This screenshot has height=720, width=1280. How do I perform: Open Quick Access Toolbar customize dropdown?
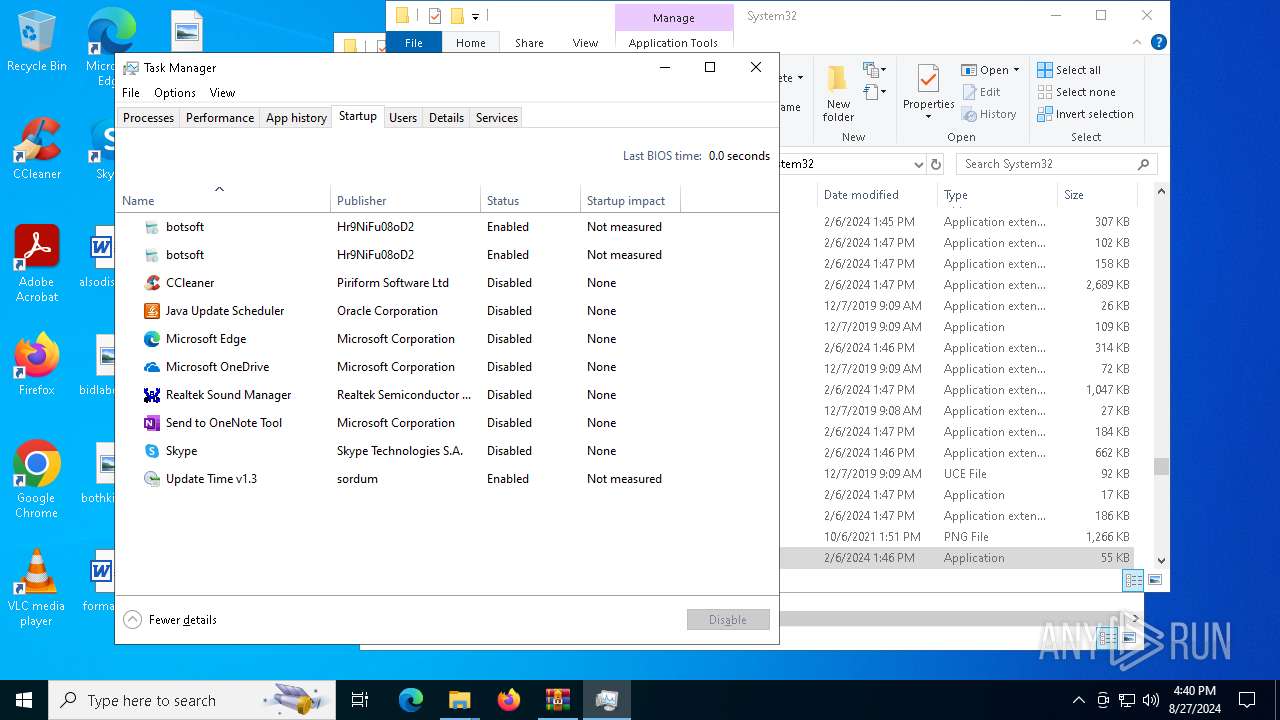[475, 16]
